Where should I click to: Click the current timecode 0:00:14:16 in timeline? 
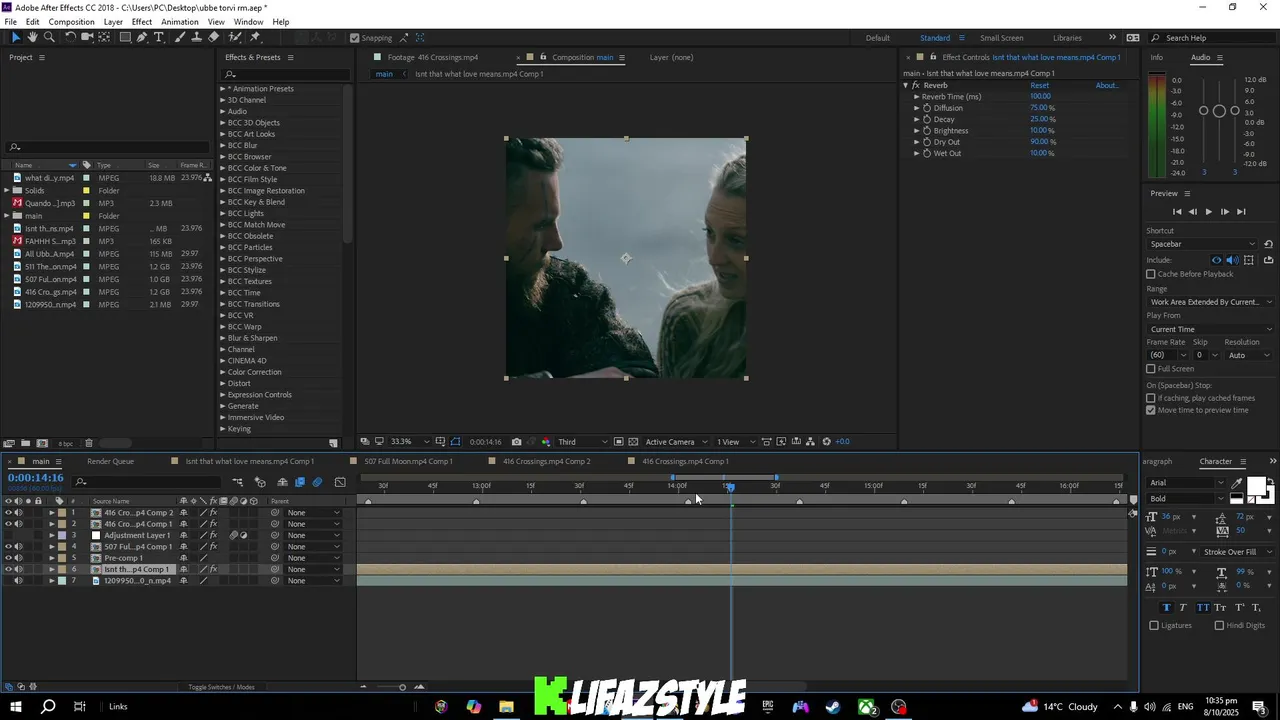click(36, 478)
